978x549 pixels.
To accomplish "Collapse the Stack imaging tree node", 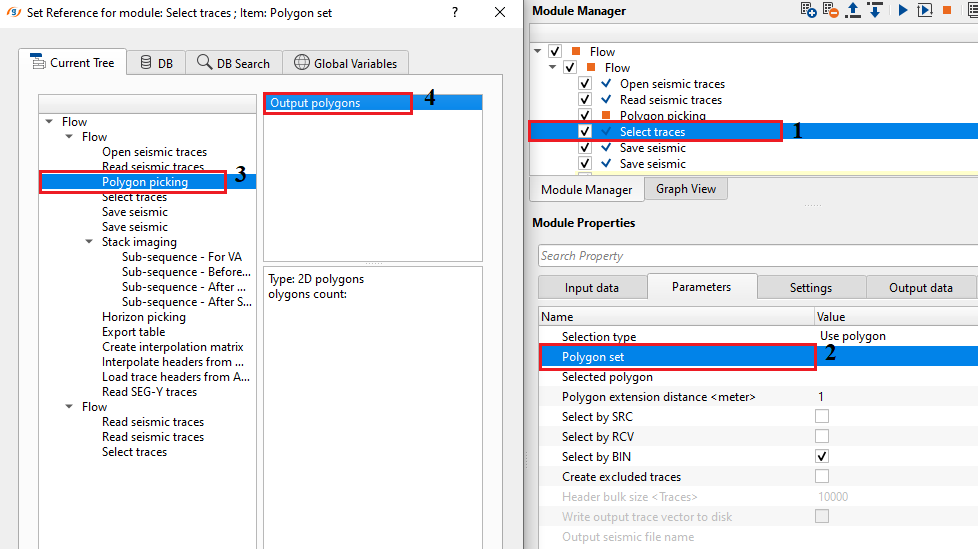I will point(90,242).
